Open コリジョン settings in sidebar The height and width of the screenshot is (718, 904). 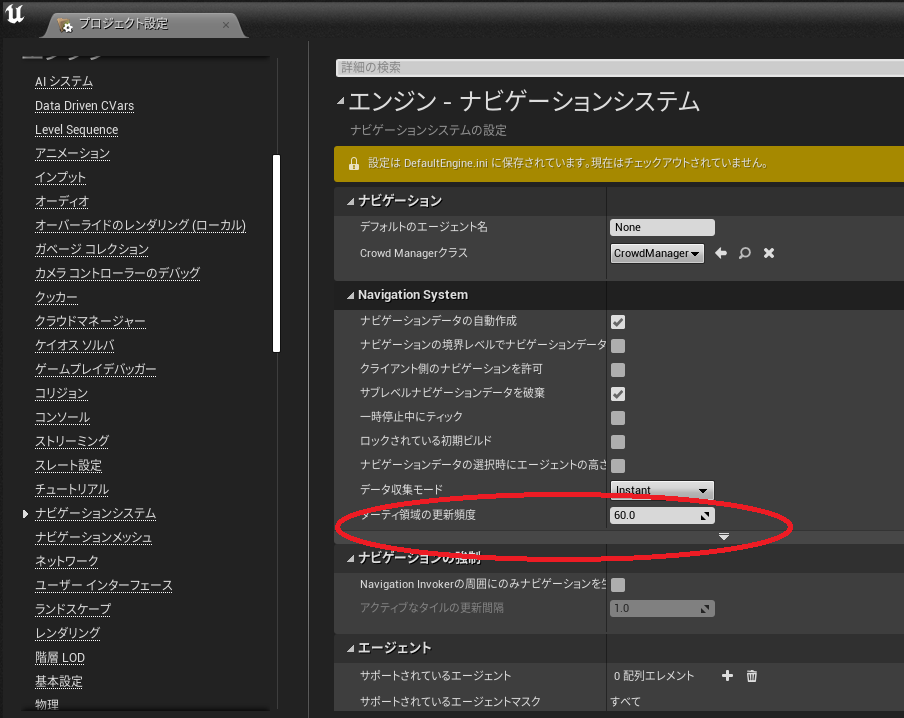(x=62, y=394)
